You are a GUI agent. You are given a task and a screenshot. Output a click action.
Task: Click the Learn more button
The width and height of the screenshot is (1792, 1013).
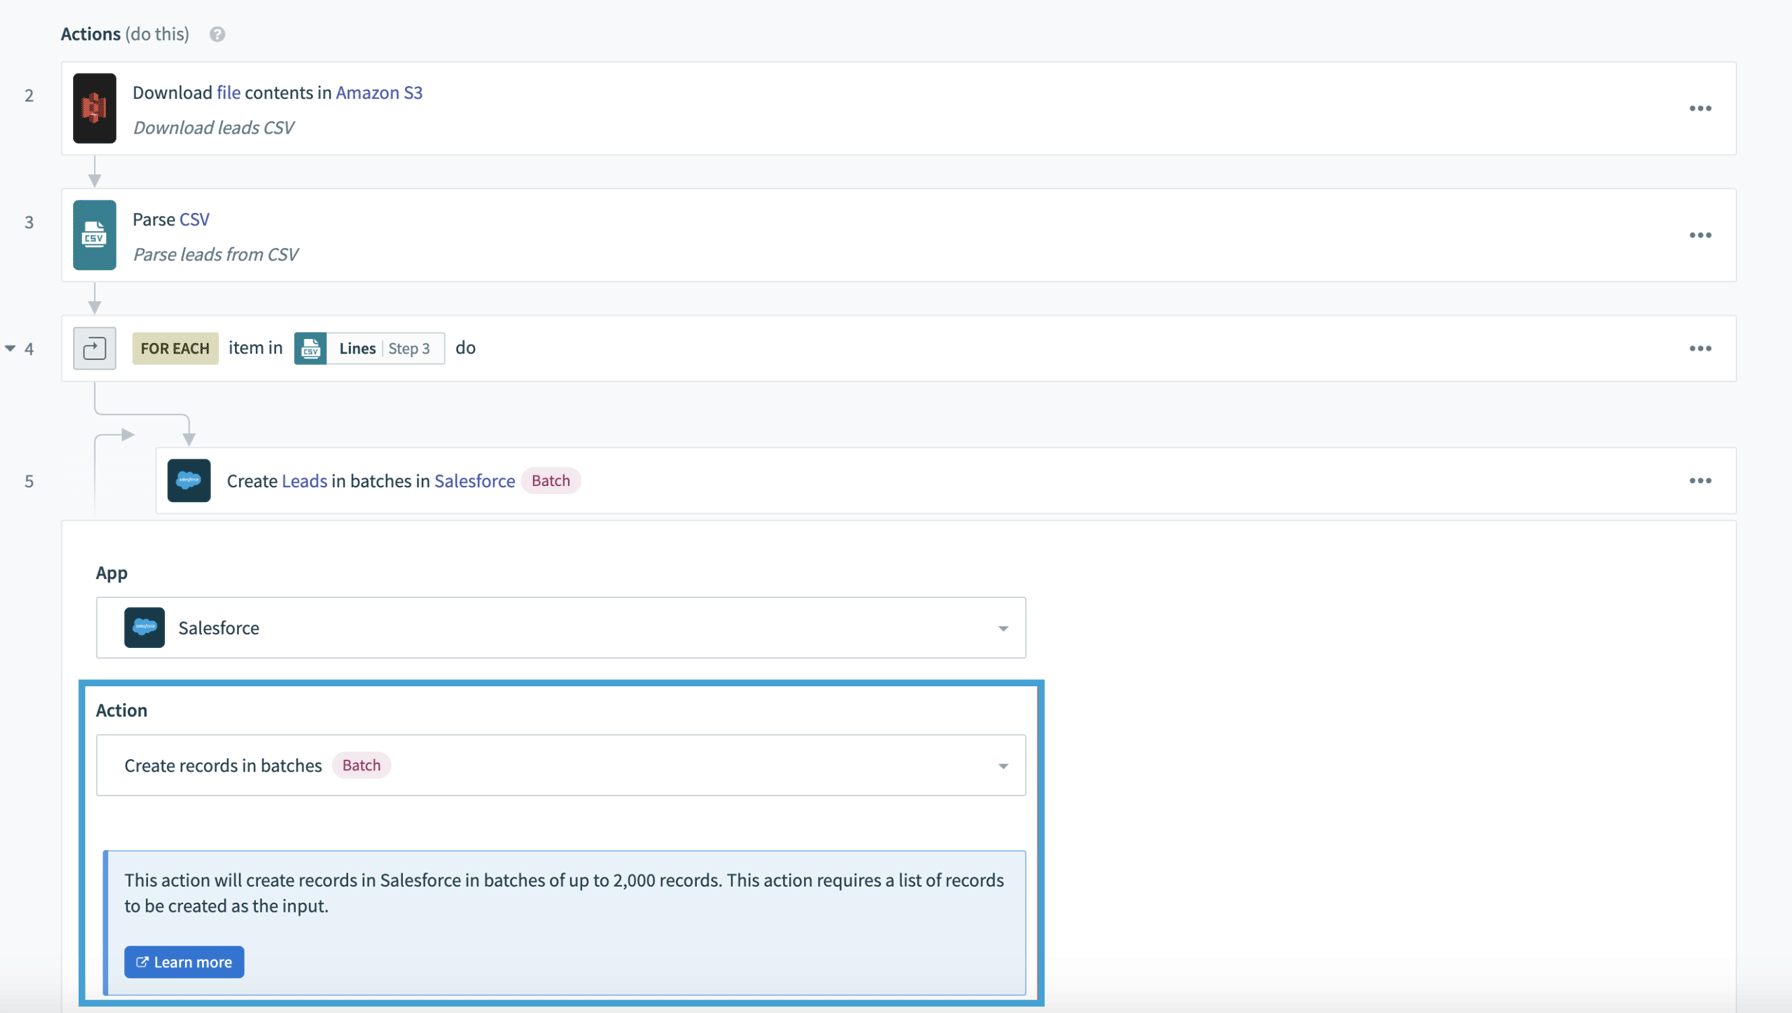[184, 962]
